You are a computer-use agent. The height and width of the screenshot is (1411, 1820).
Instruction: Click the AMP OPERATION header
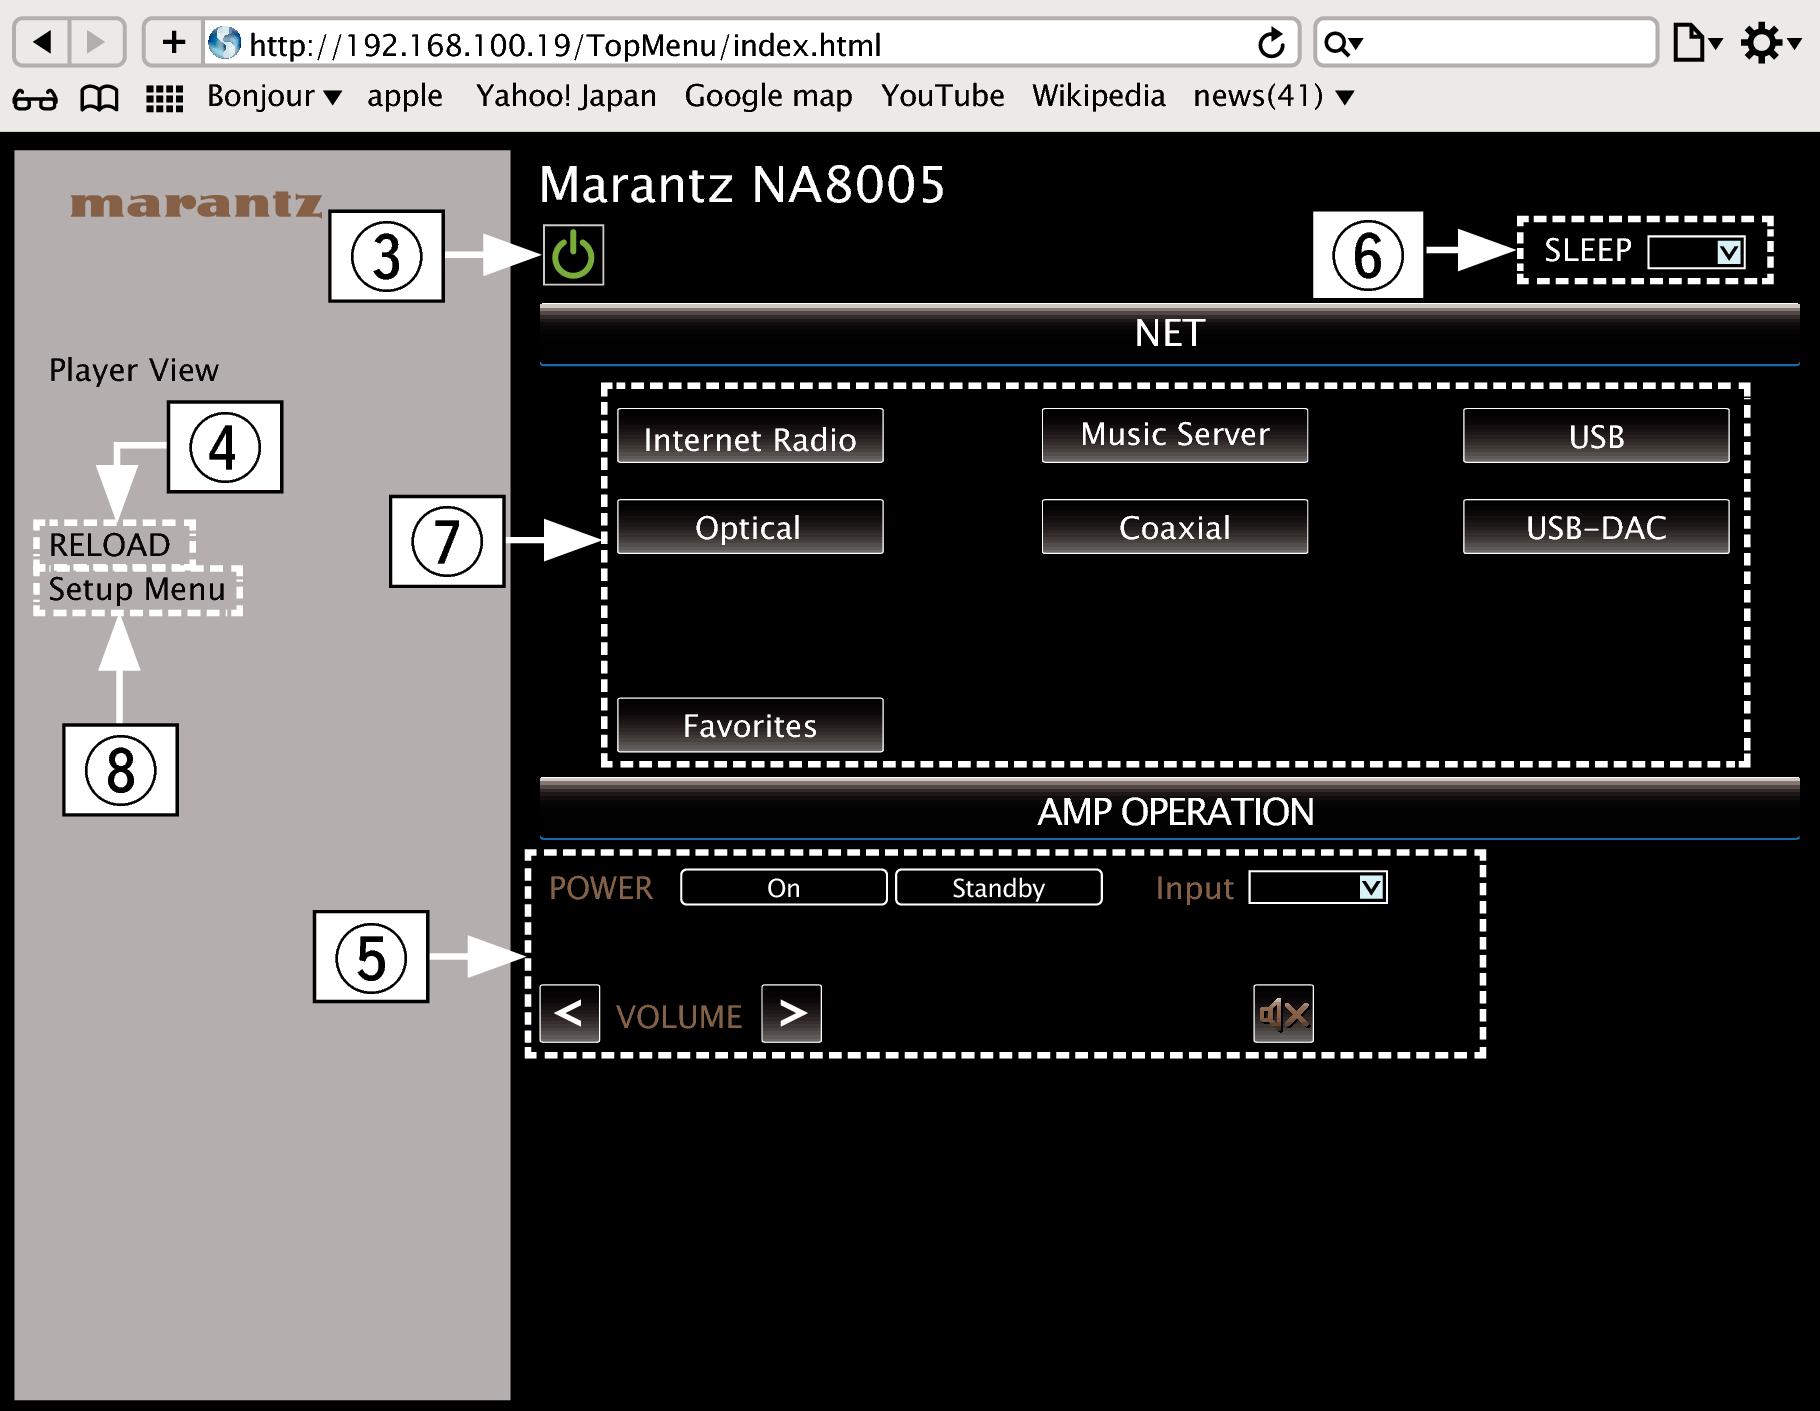[1169, 811]
